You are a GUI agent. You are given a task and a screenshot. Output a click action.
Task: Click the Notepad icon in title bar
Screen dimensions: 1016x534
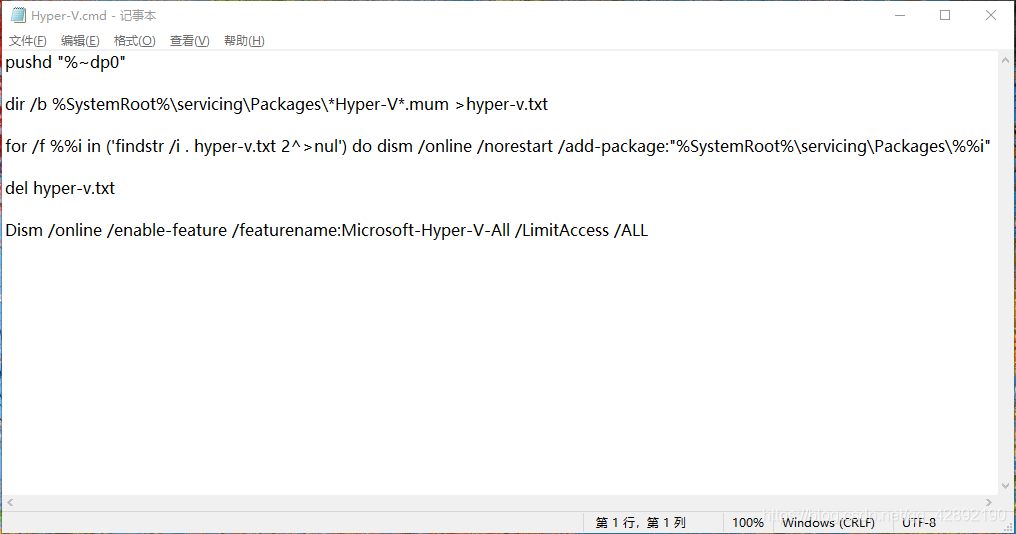click(18, 15)
